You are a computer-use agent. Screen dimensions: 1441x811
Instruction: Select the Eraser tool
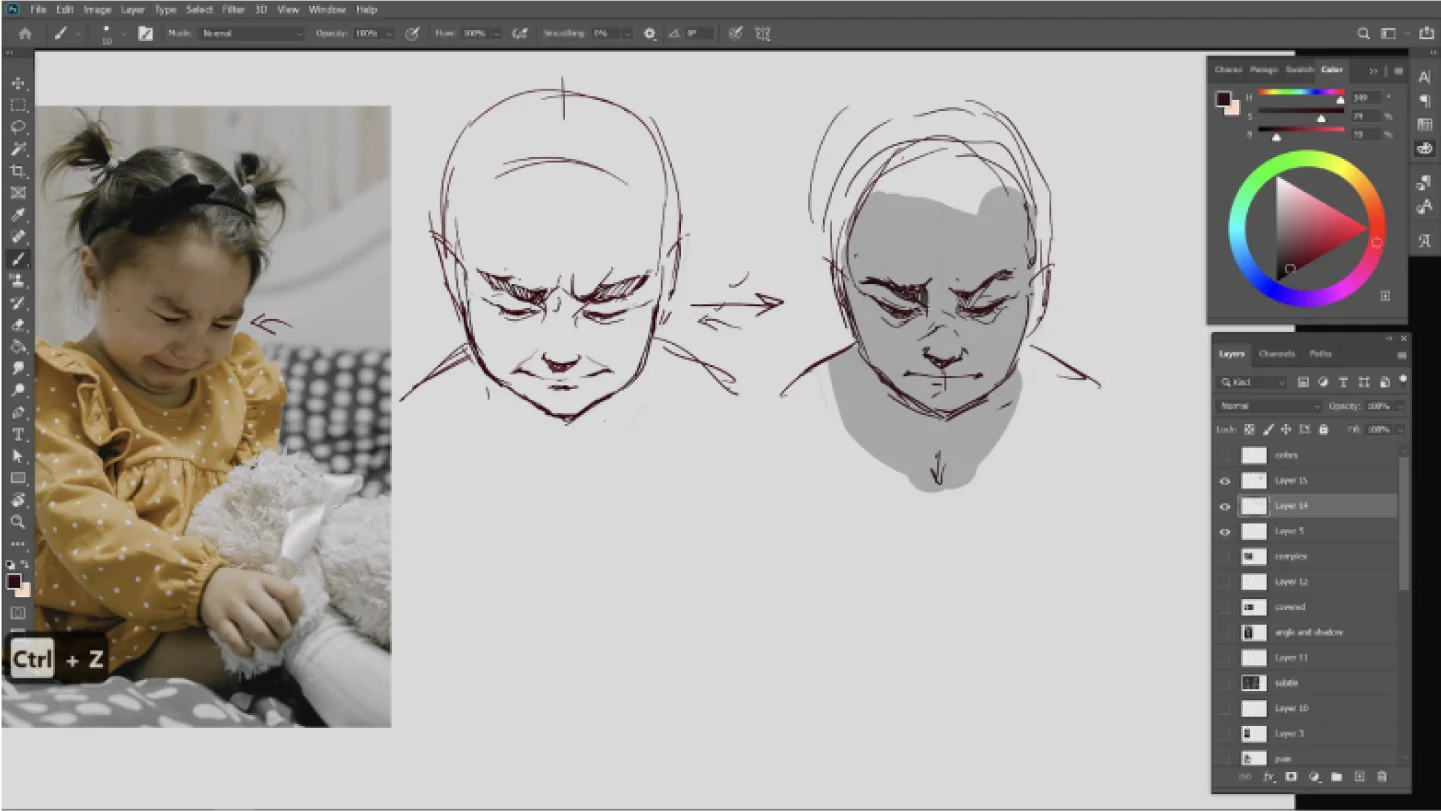[x=18, y=325]
